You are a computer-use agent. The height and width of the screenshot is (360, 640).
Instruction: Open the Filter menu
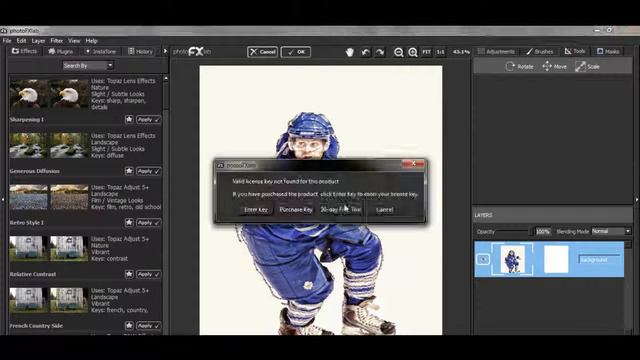click(x=56, y=41)
